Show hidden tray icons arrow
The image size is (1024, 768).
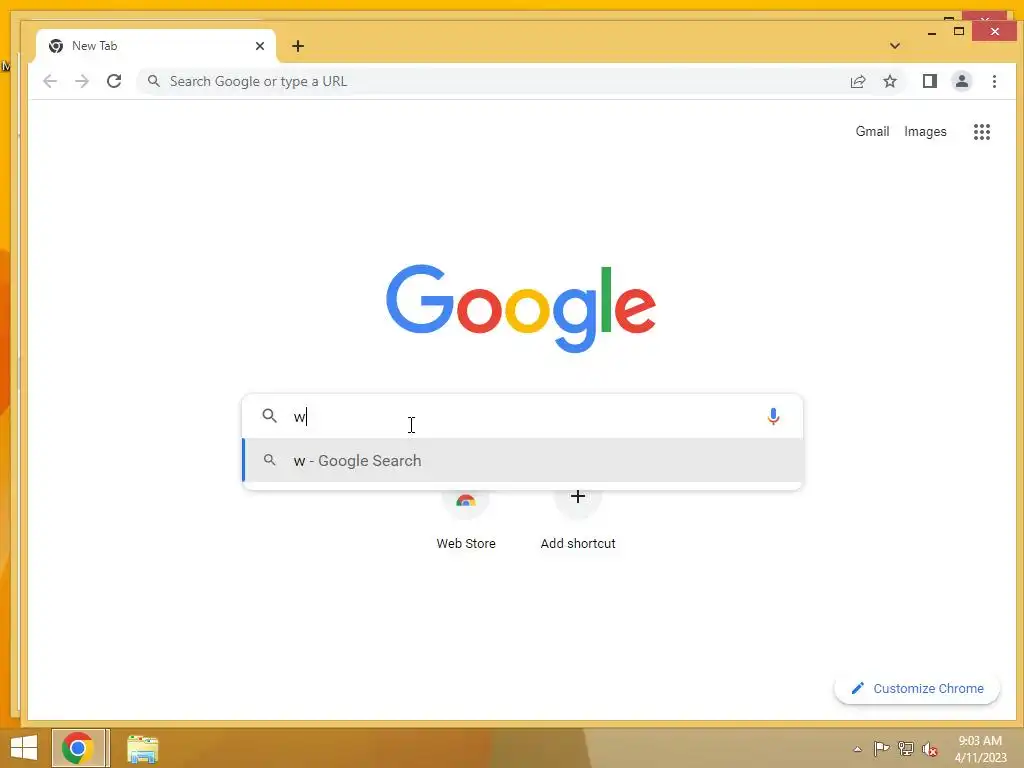point(857,749)
